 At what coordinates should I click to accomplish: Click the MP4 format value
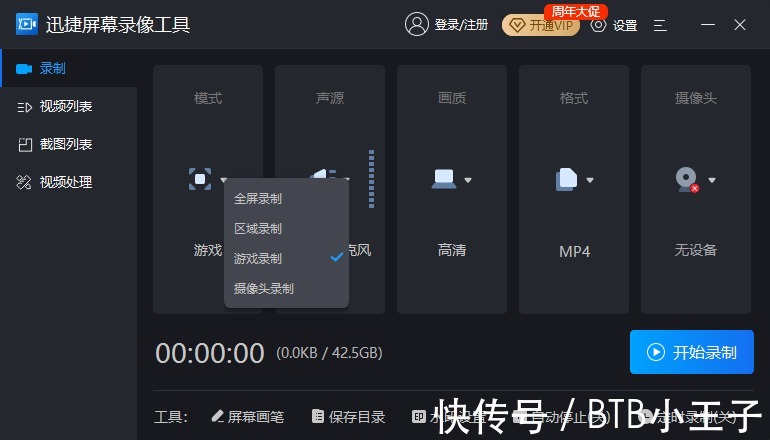(574, 251)
